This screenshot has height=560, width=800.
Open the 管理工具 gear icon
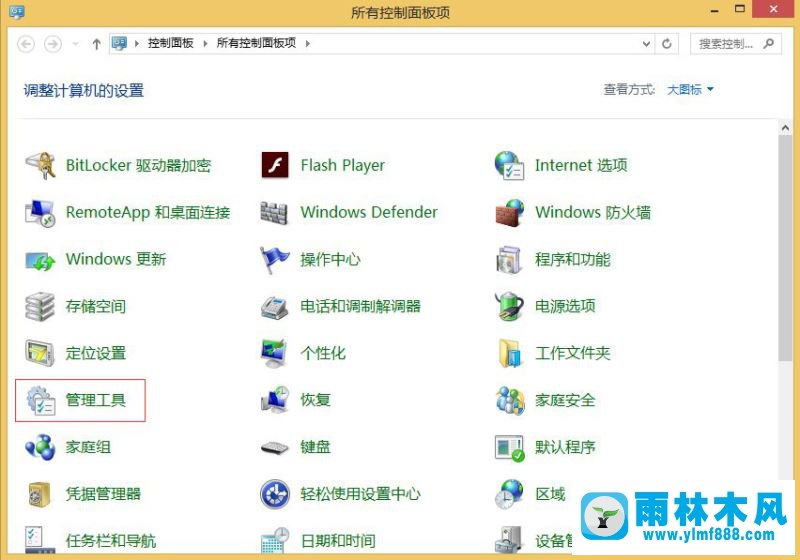click(x=41, y=401)
